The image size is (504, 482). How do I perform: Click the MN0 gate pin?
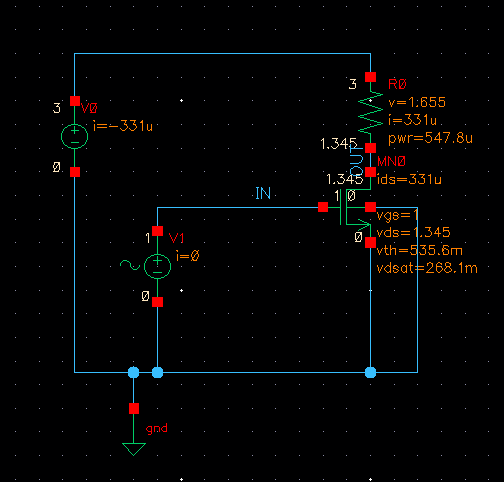click(323, 207)
